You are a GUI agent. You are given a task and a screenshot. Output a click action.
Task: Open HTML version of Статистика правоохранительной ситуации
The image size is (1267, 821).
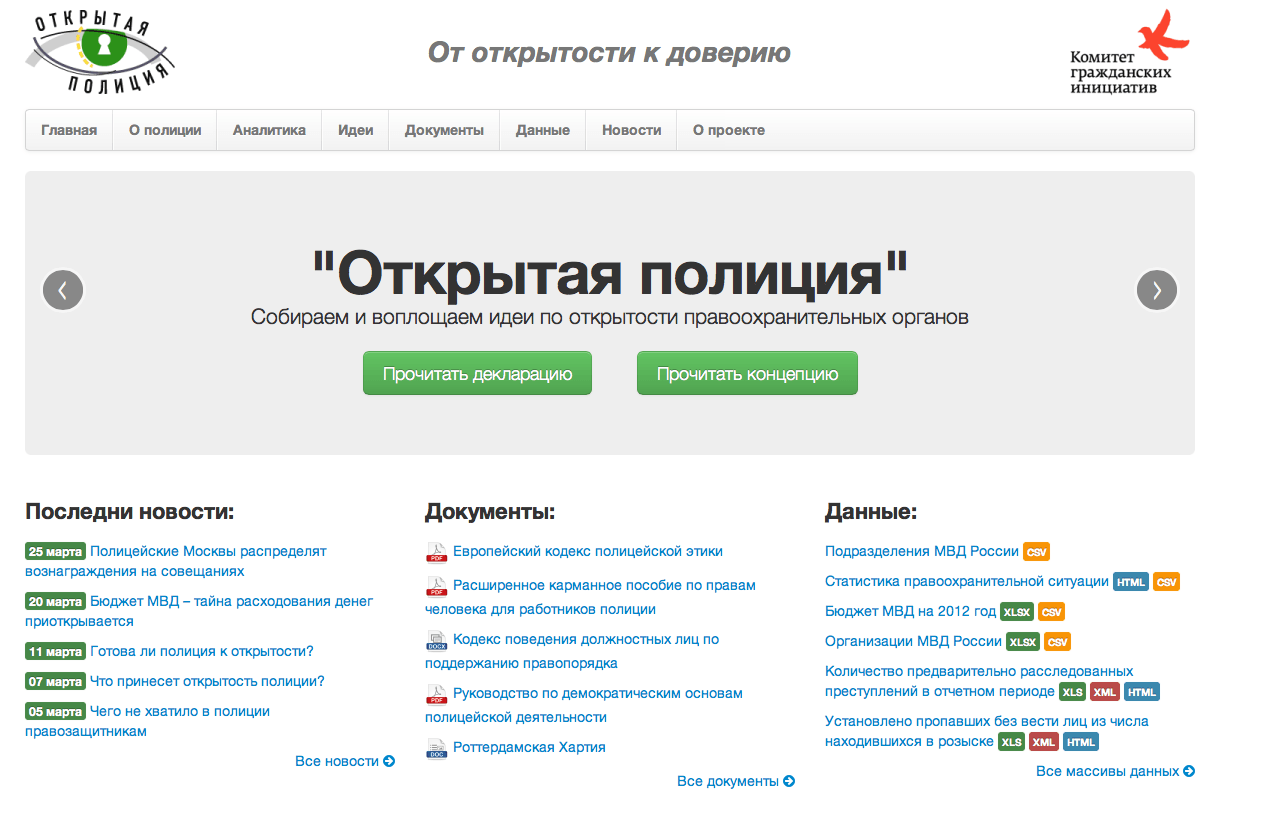1130,582
